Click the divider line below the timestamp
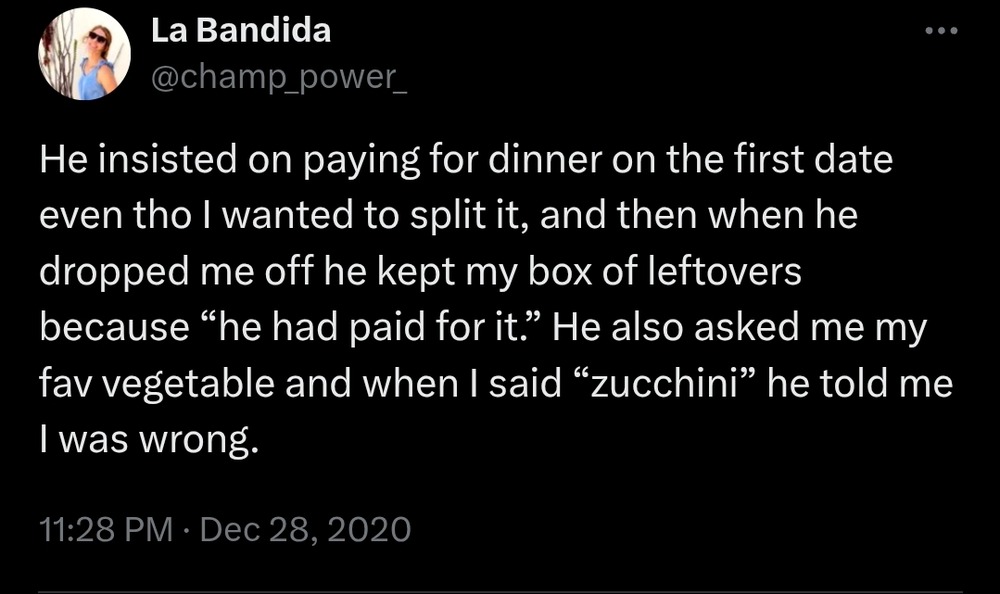The height and width of the screenshot is (594, 1000). tap(500, 591)
